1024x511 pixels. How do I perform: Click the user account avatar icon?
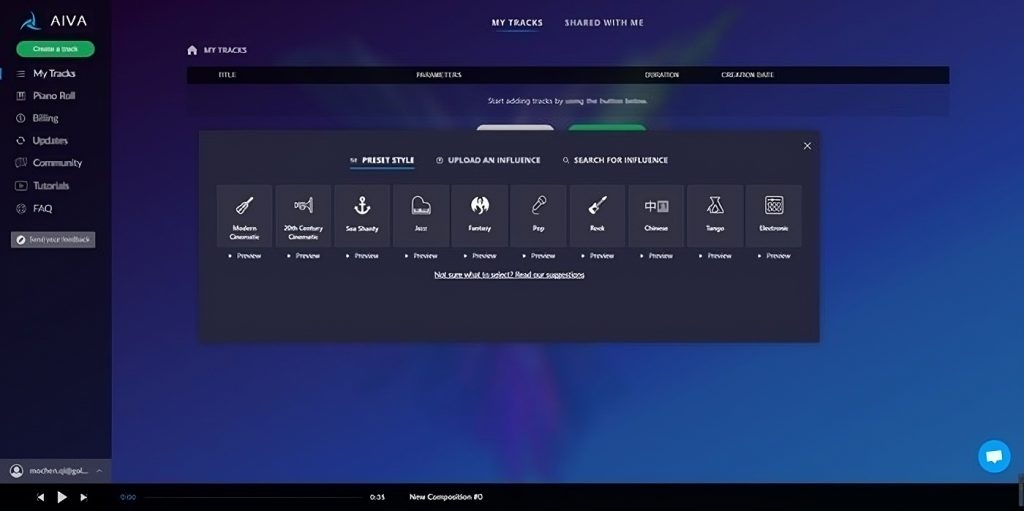point(16,471)
